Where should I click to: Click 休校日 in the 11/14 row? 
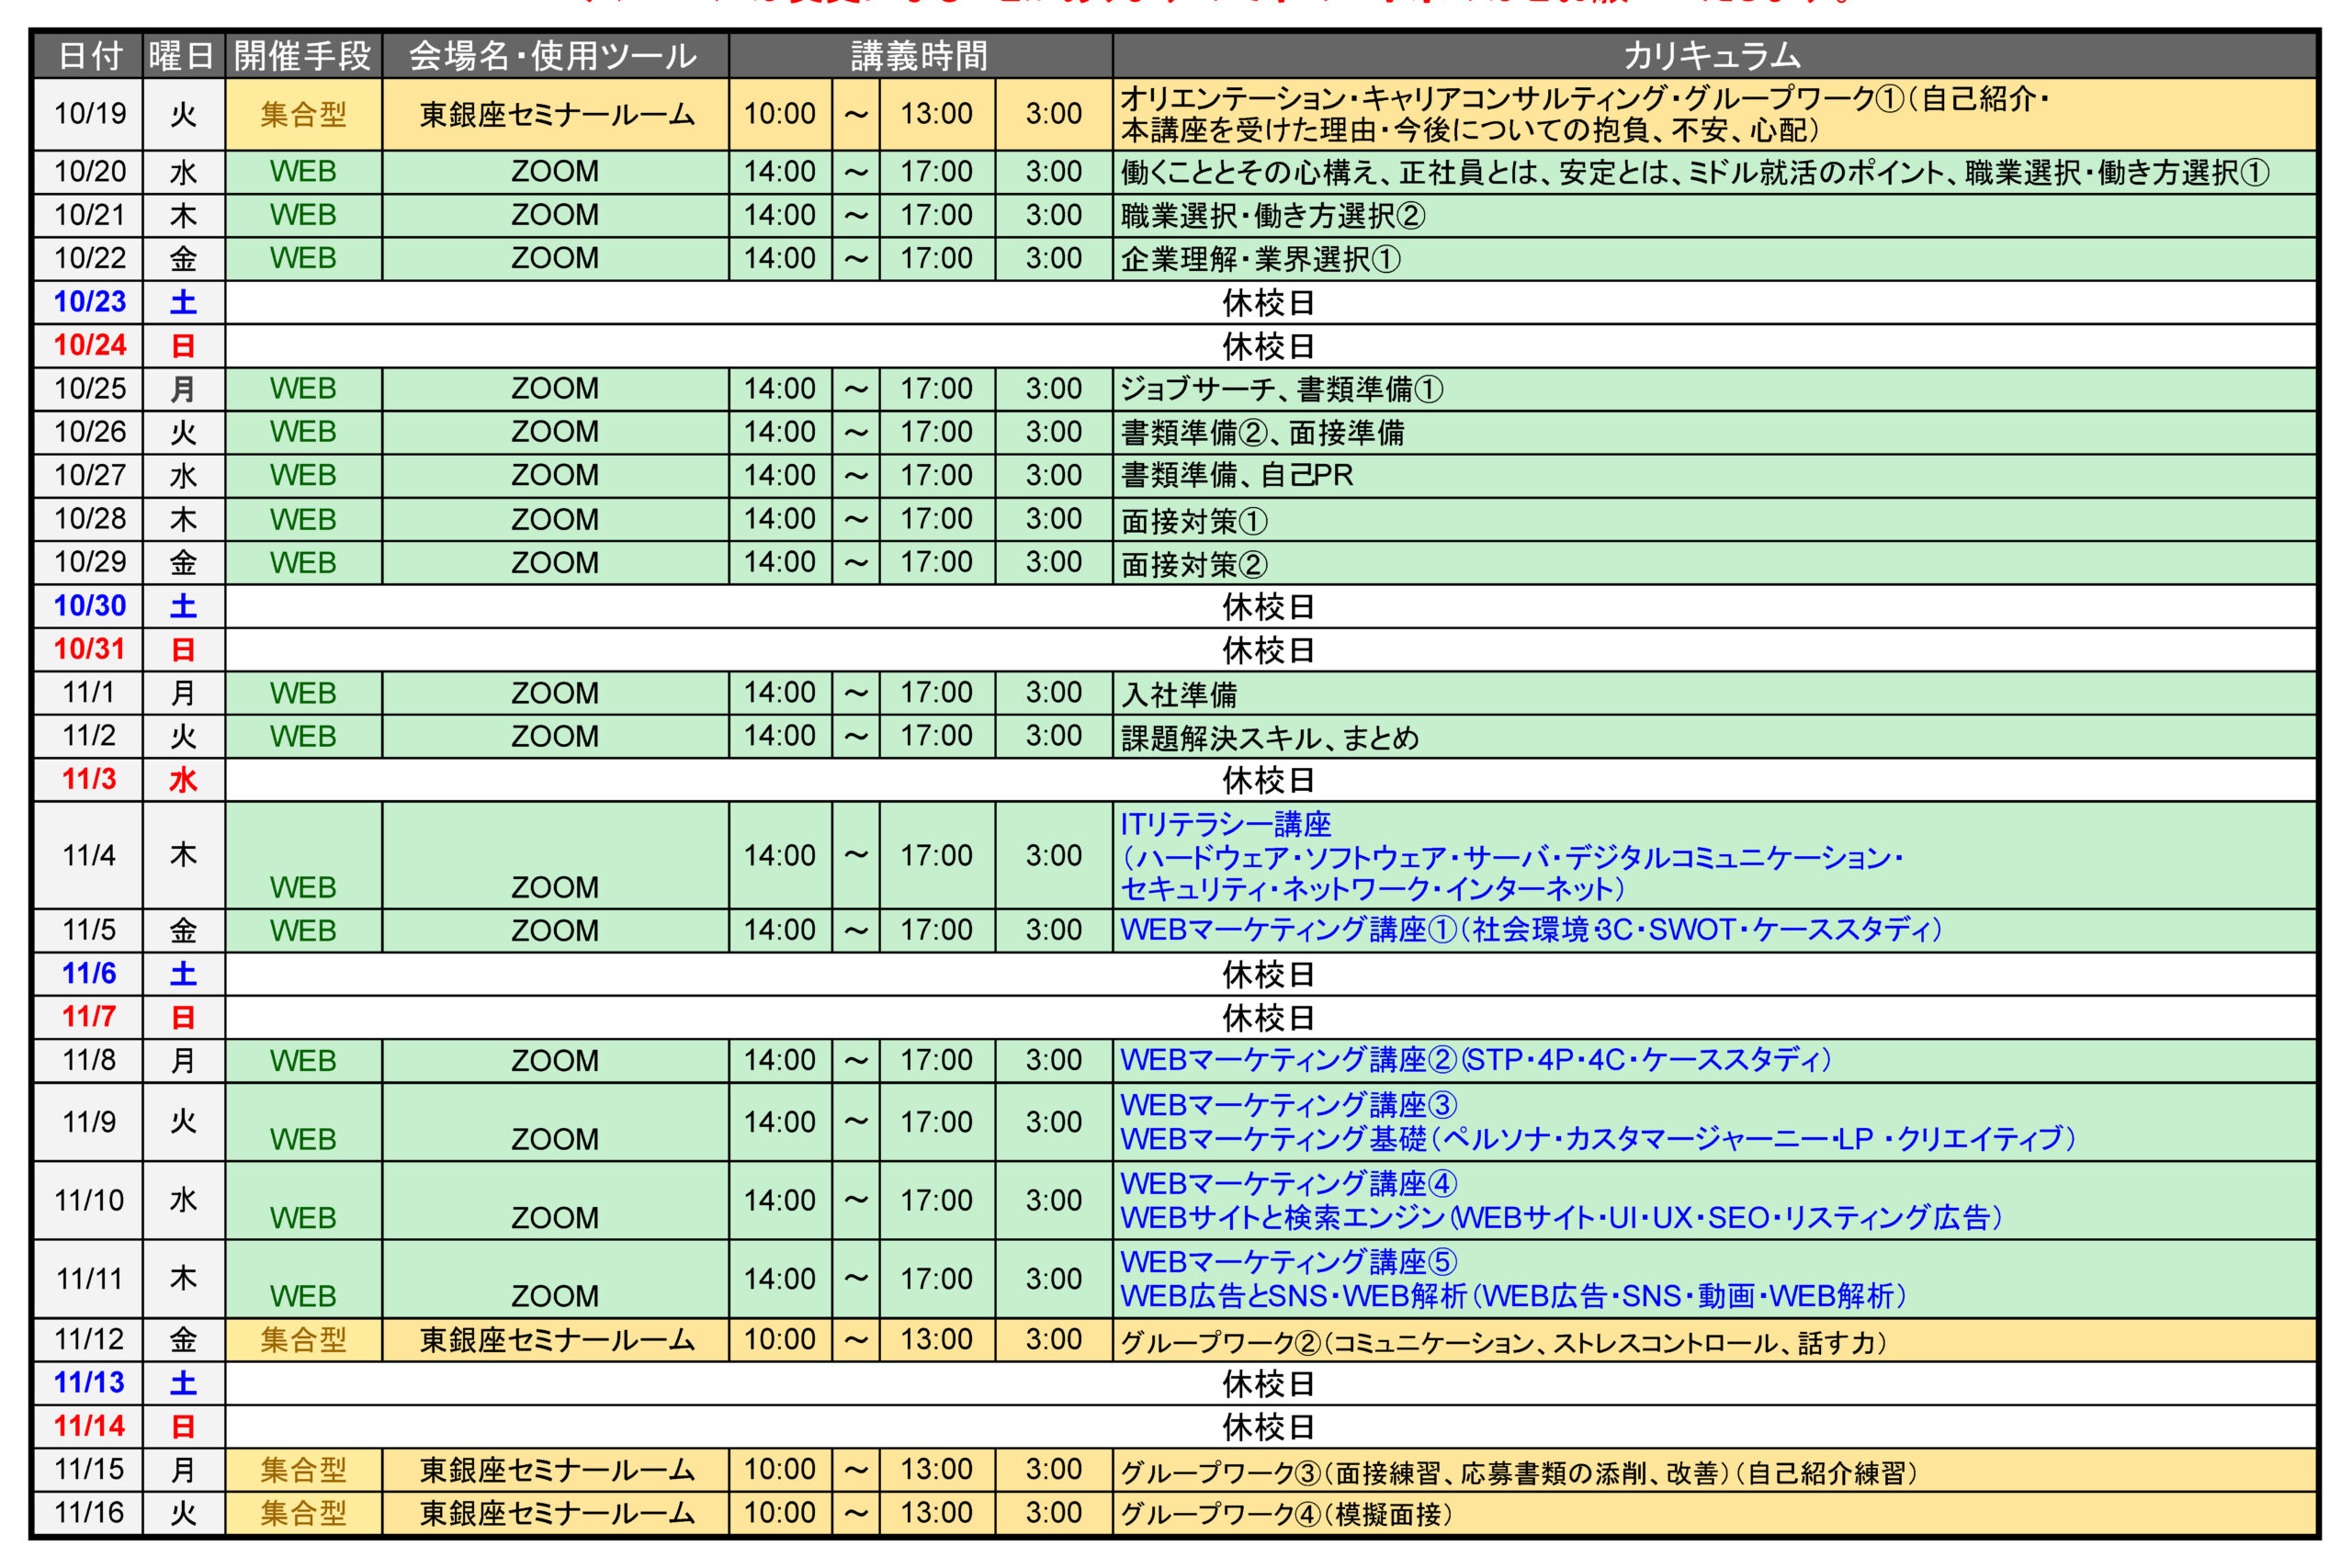pos(1269,1427)
